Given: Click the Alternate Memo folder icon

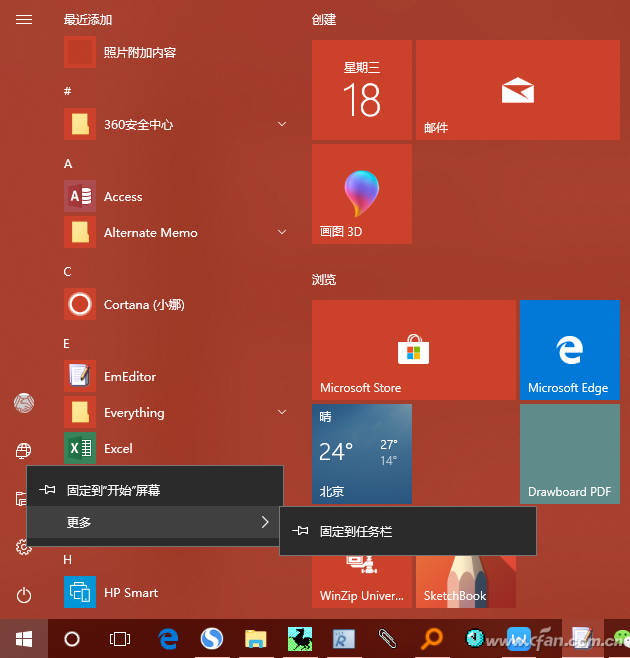Looking at the screenshot, I should pyautogui.click(x=80, y=232).
